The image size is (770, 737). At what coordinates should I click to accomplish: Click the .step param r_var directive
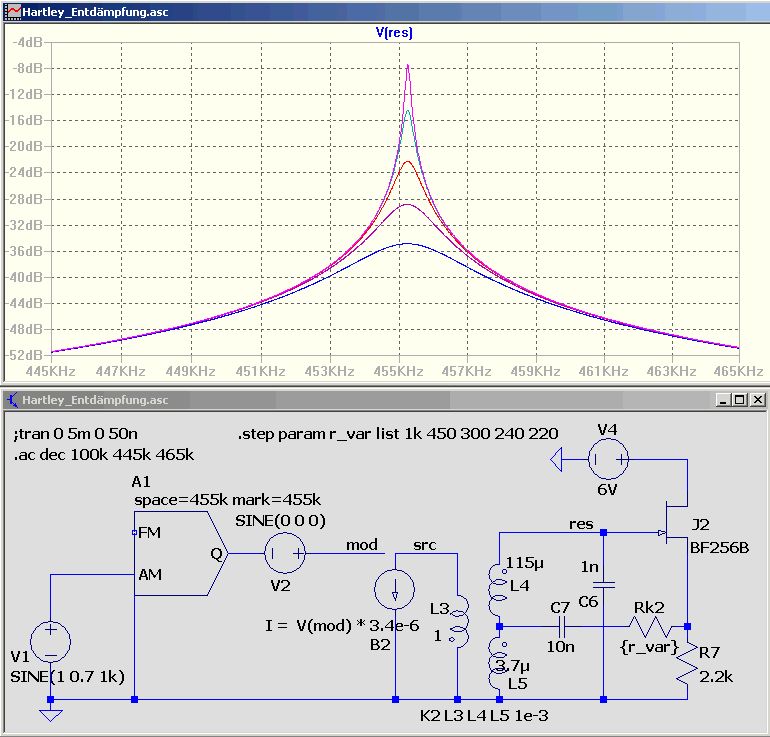[398, 434]
